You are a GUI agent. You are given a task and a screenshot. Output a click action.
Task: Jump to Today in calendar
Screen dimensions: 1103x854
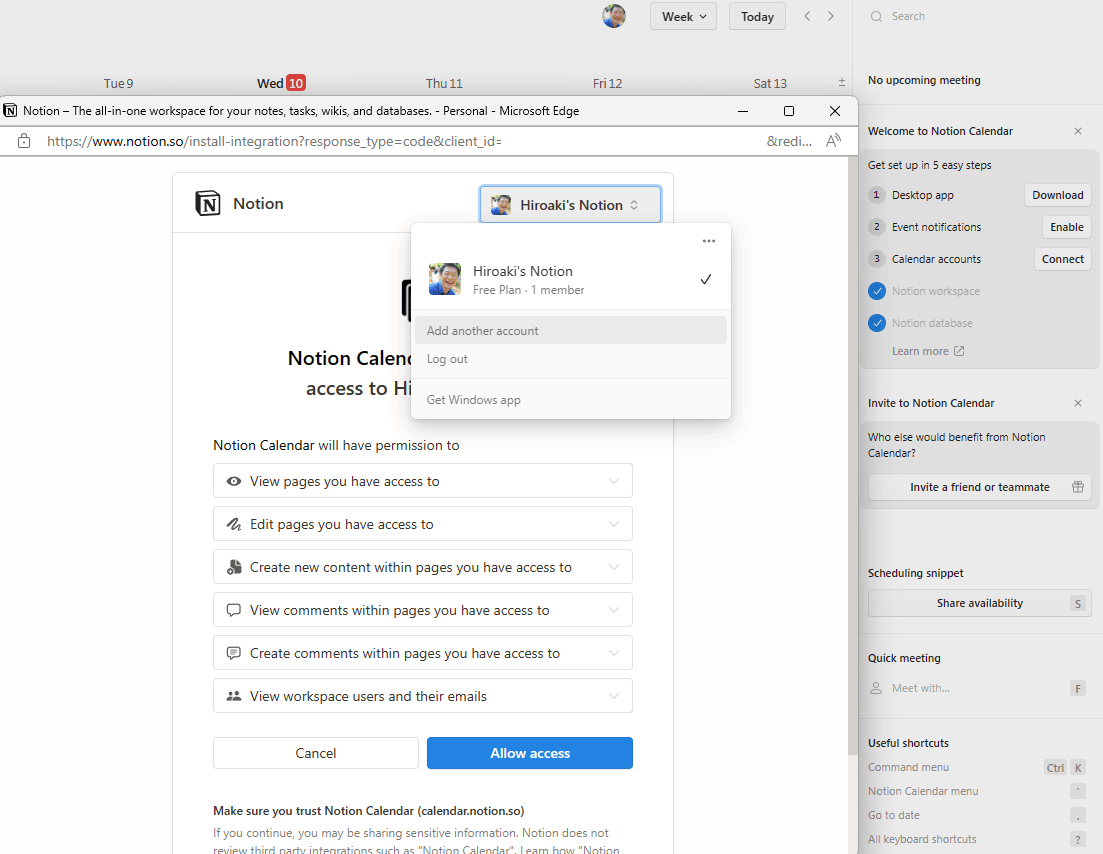point(757,16)
